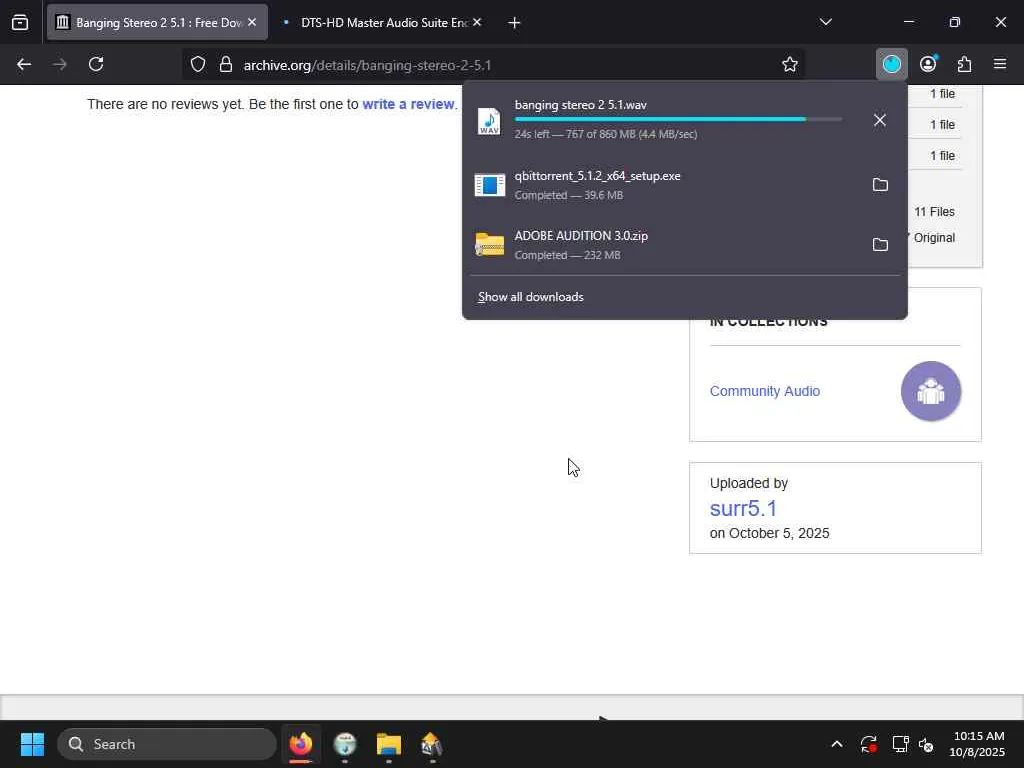Click the Original download link
1024x768 pixels.
(935, 238)
